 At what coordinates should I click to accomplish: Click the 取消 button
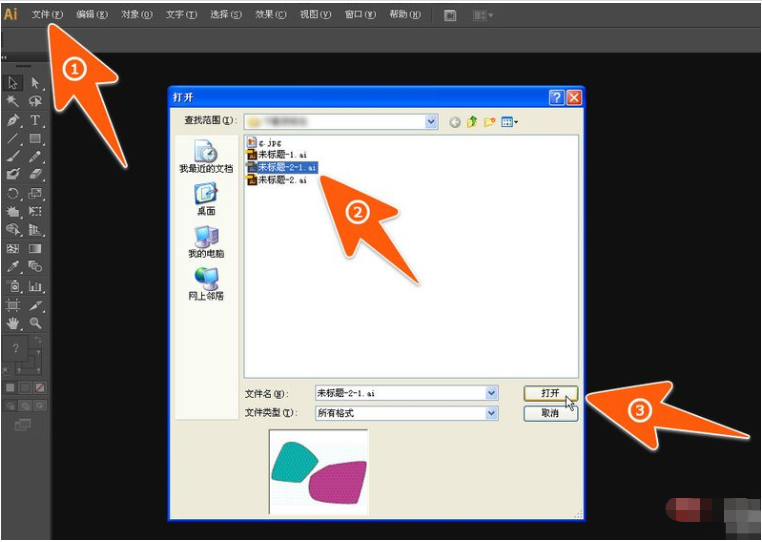pyautogui.click(x=551, y=413)
